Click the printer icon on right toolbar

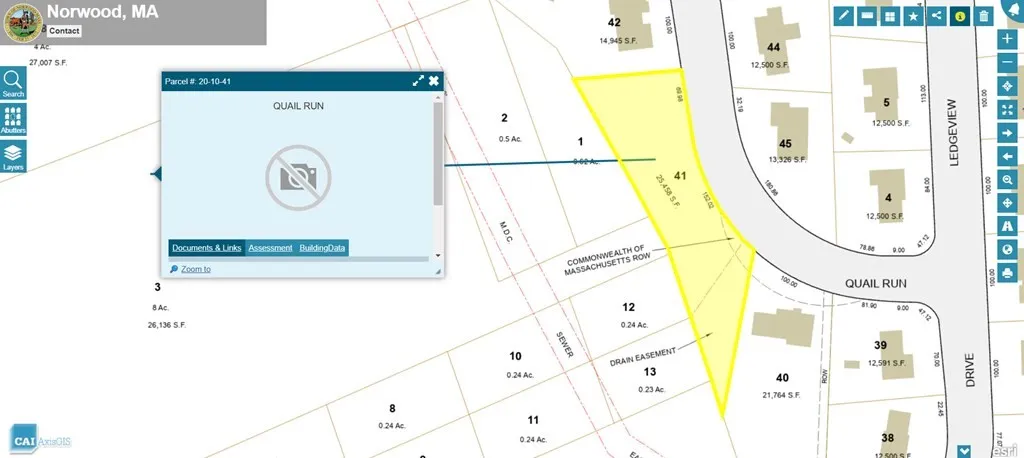coord(1008,273)
